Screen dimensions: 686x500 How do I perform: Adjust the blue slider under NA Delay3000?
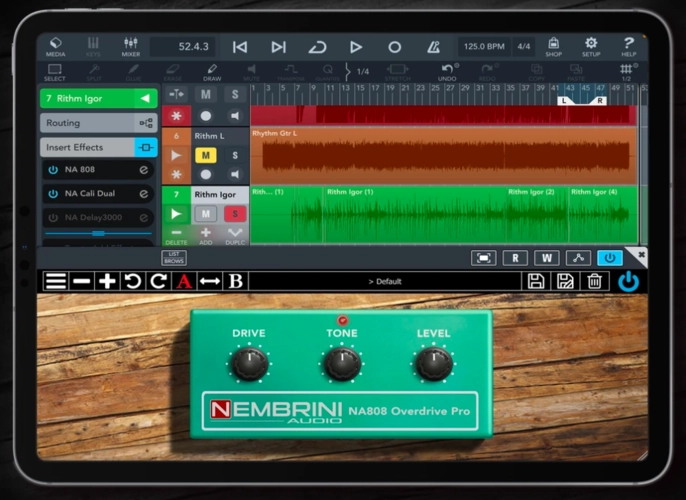(x=98, y=233)
